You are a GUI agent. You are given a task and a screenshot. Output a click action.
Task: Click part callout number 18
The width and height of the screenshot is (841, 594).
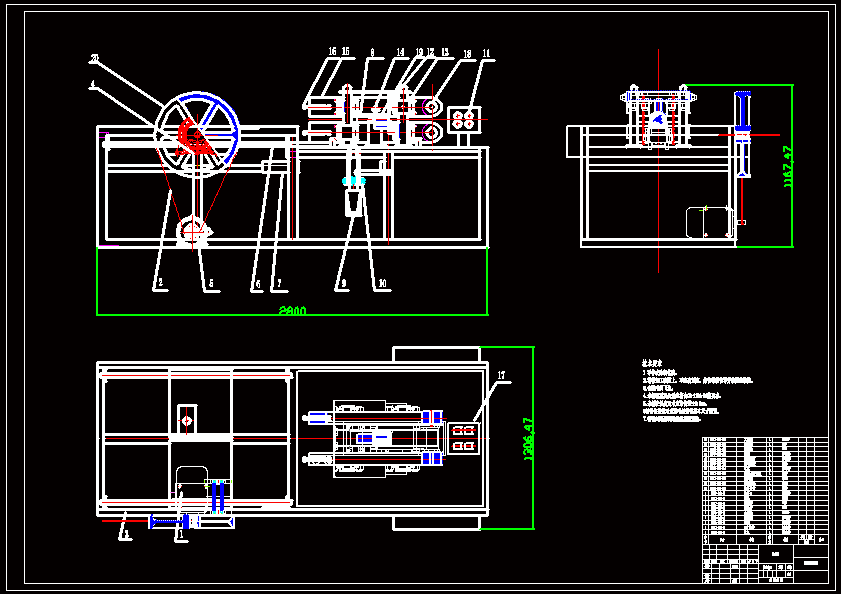pyautogui.click(x=467, y=54)
